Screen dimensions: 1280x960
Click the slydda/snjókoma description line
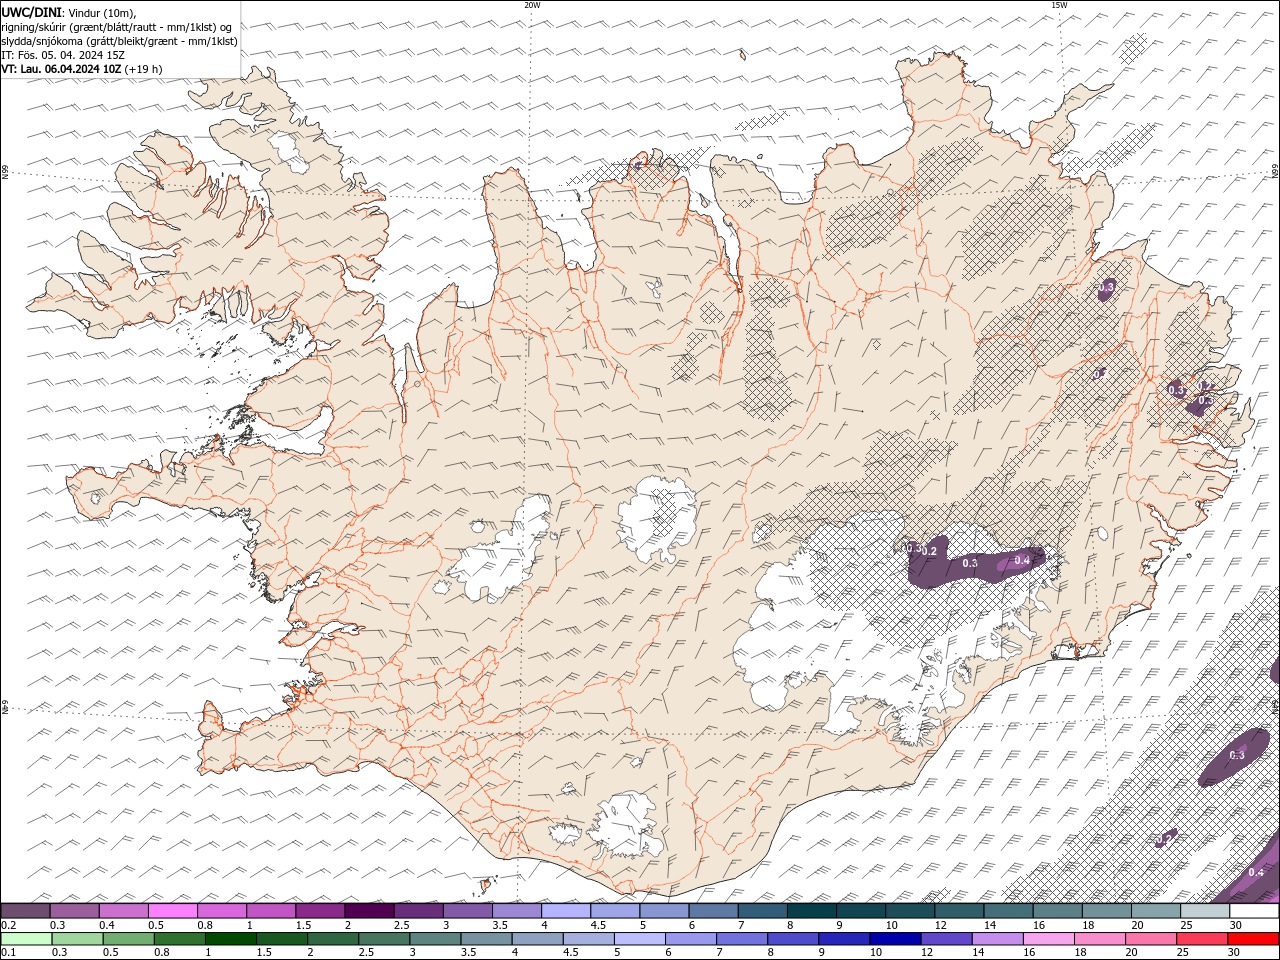click(119, 41)
